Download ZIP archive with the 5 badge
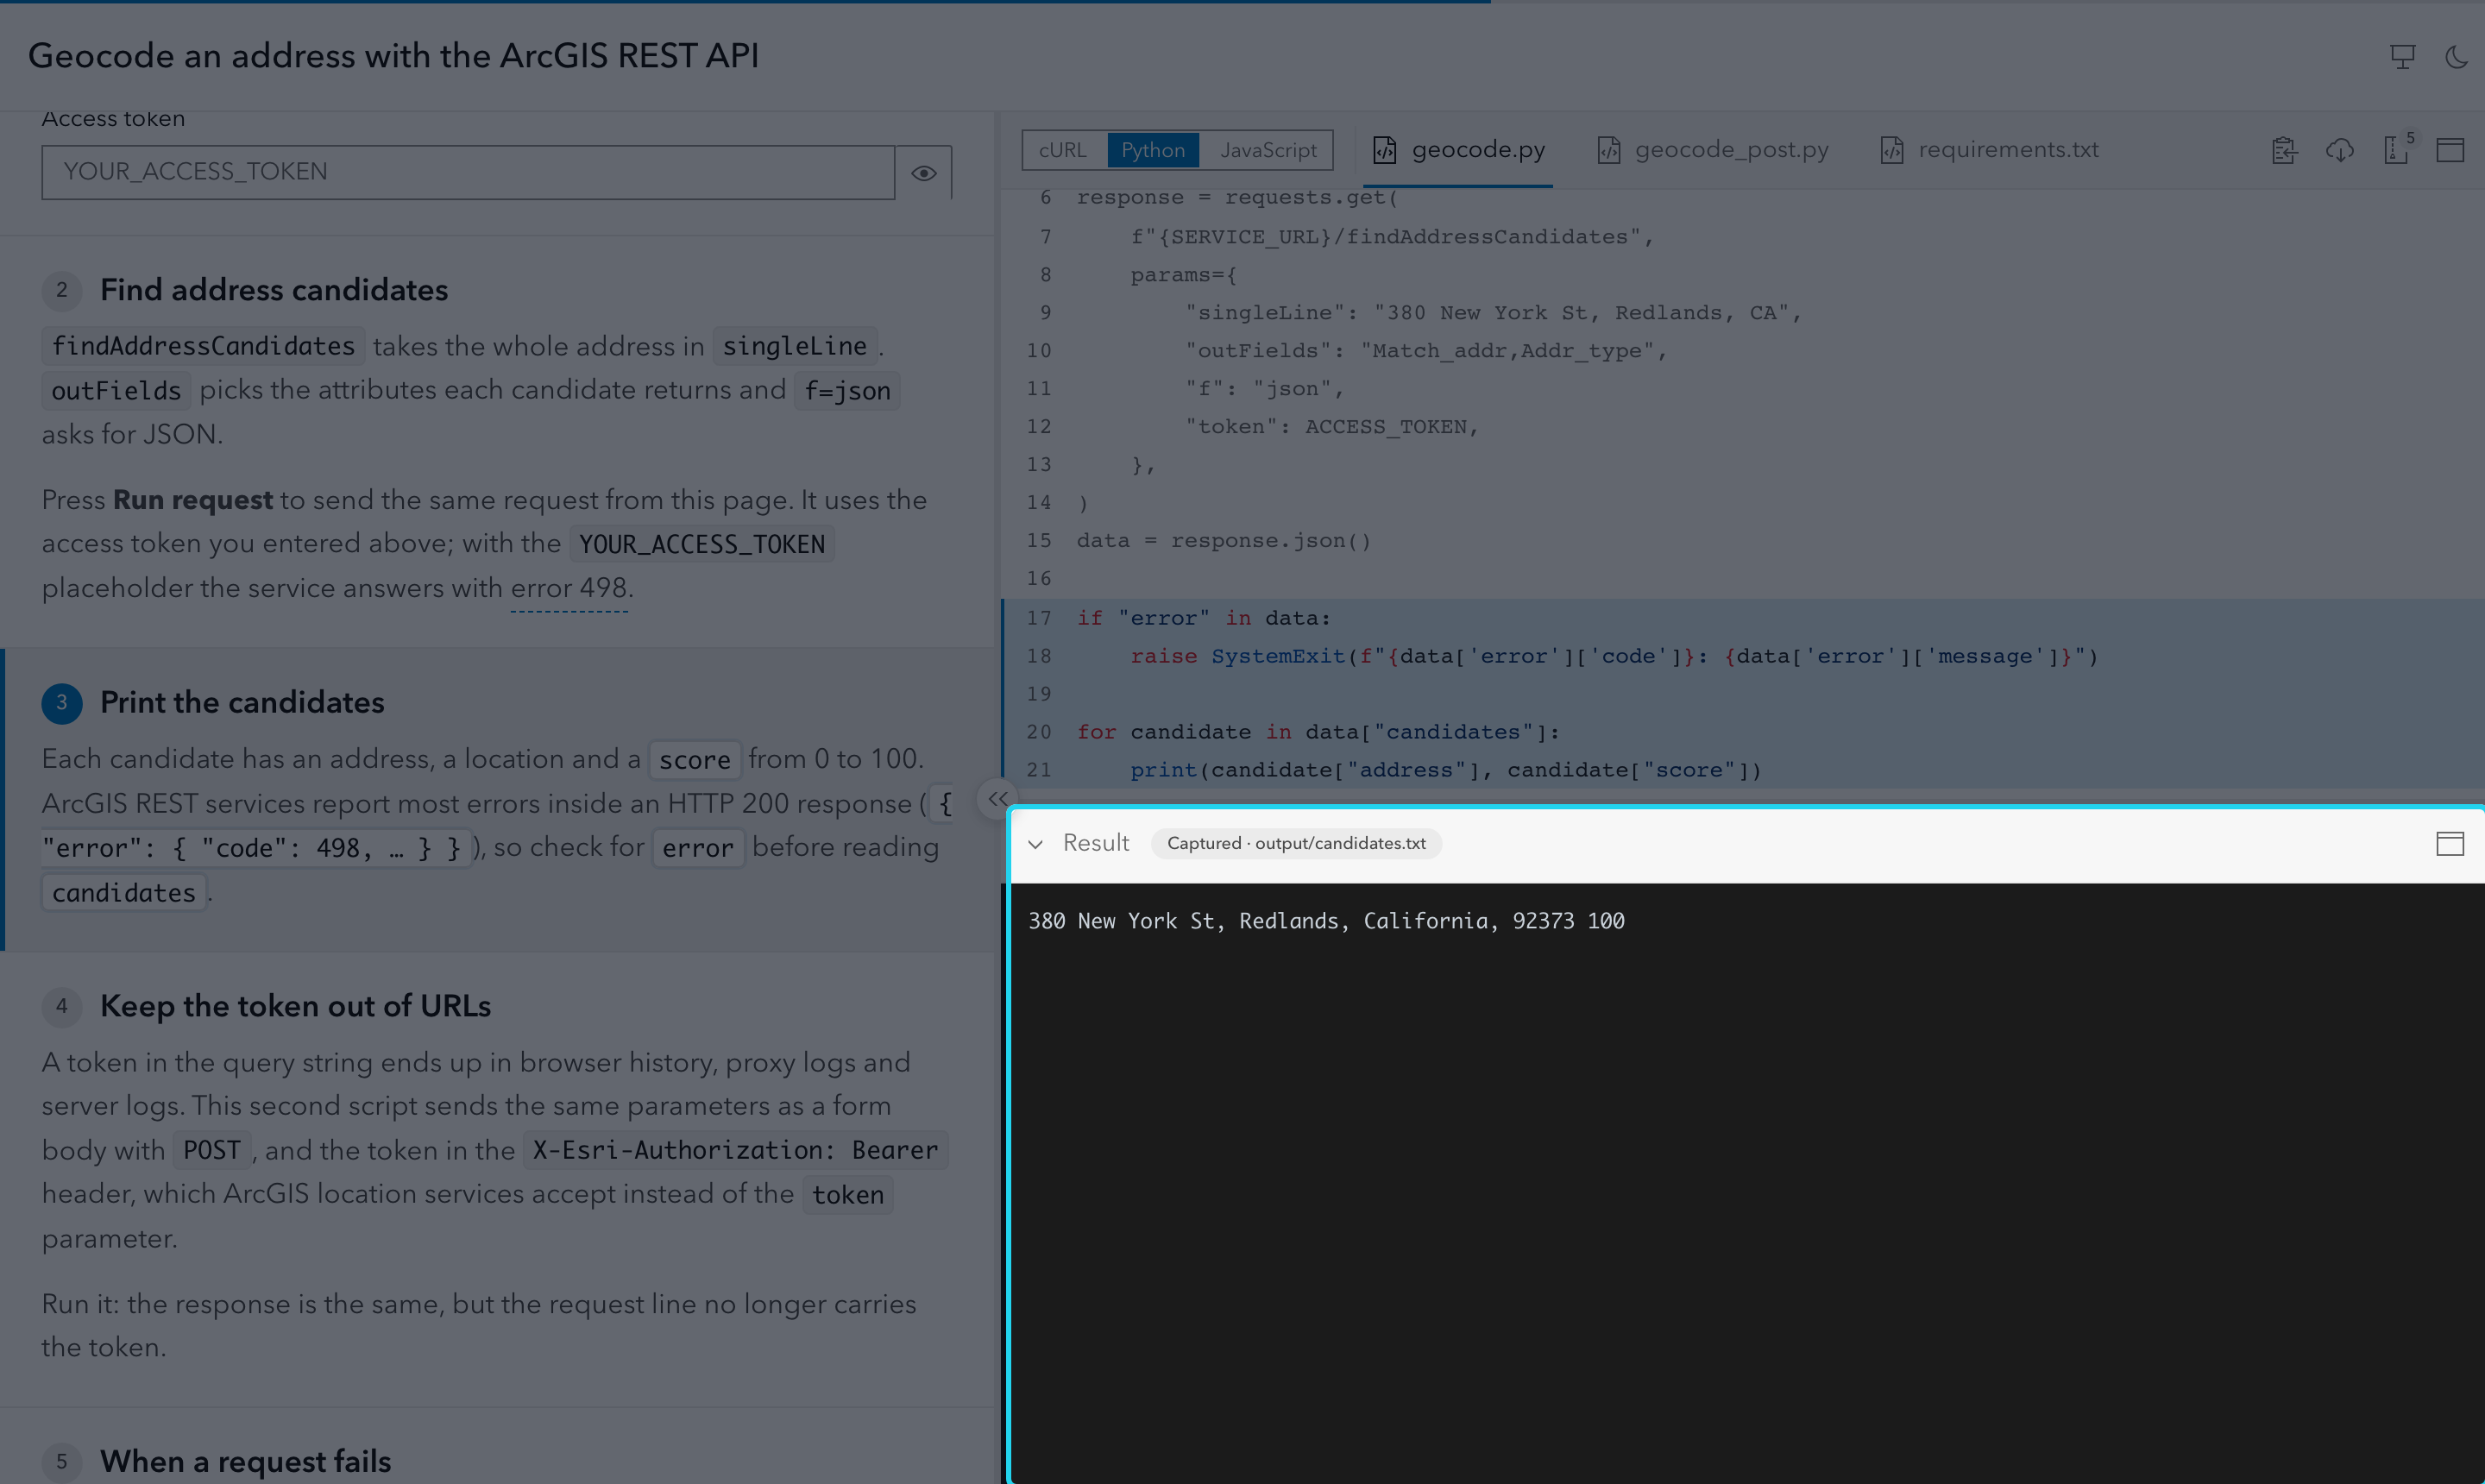Viewport: 2485px width, 1484px height. coord(2398,149)
